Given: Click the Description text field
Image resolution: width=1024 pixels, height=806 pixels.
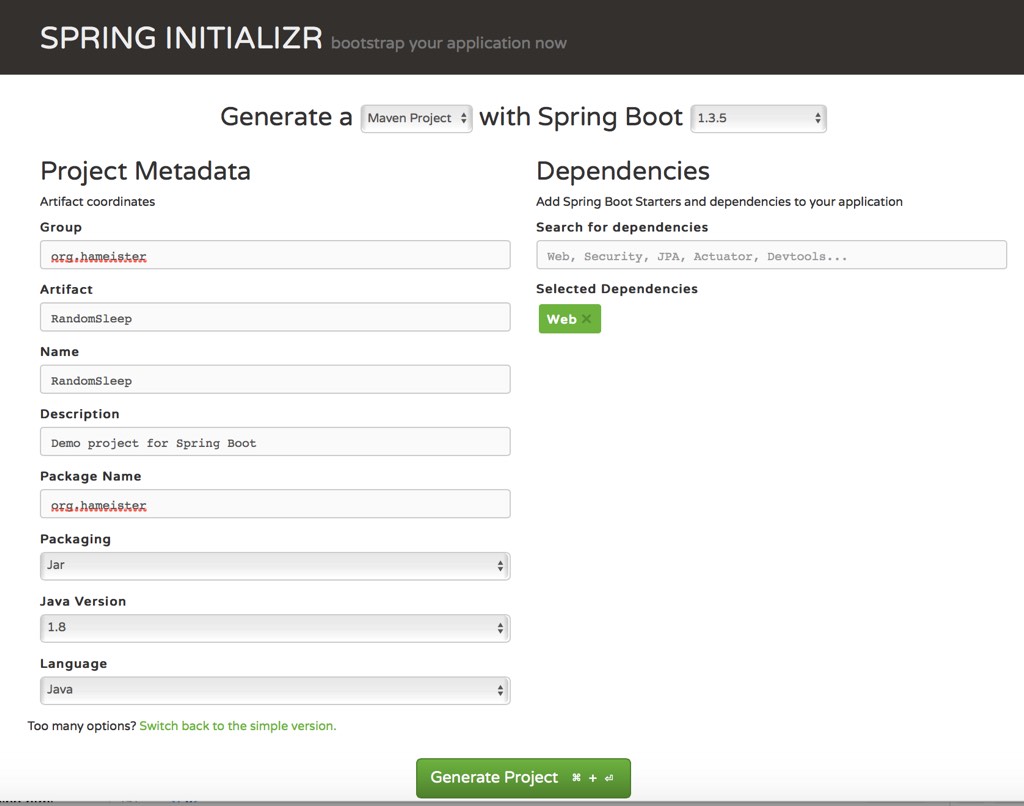Looking at the screenshot, I should point(275,442).
